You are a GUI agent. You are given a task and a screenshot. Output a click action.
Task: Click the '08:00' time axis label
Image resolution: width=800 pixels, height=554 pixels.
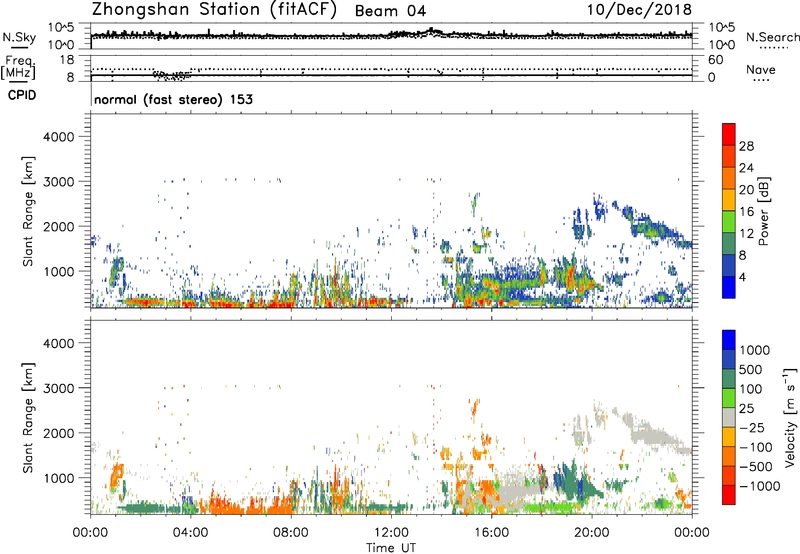[x=291, y=533]
